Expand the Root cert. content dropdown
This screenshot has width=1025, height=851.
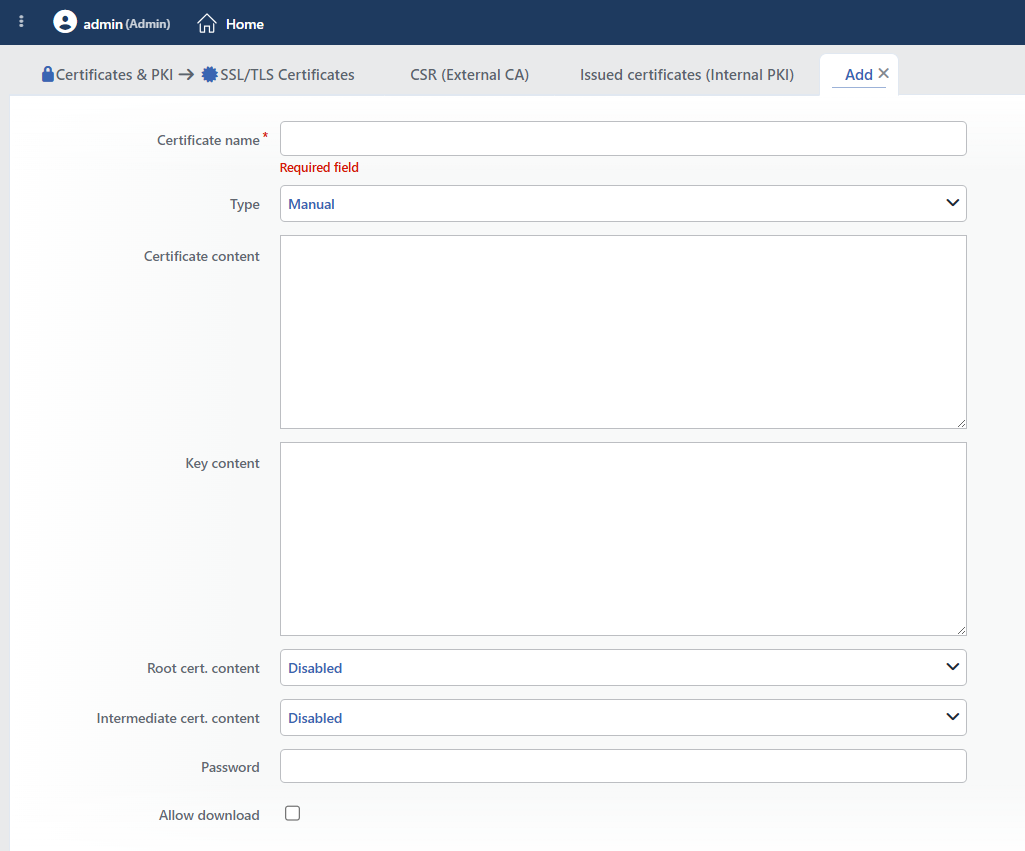tap(623, 667)
